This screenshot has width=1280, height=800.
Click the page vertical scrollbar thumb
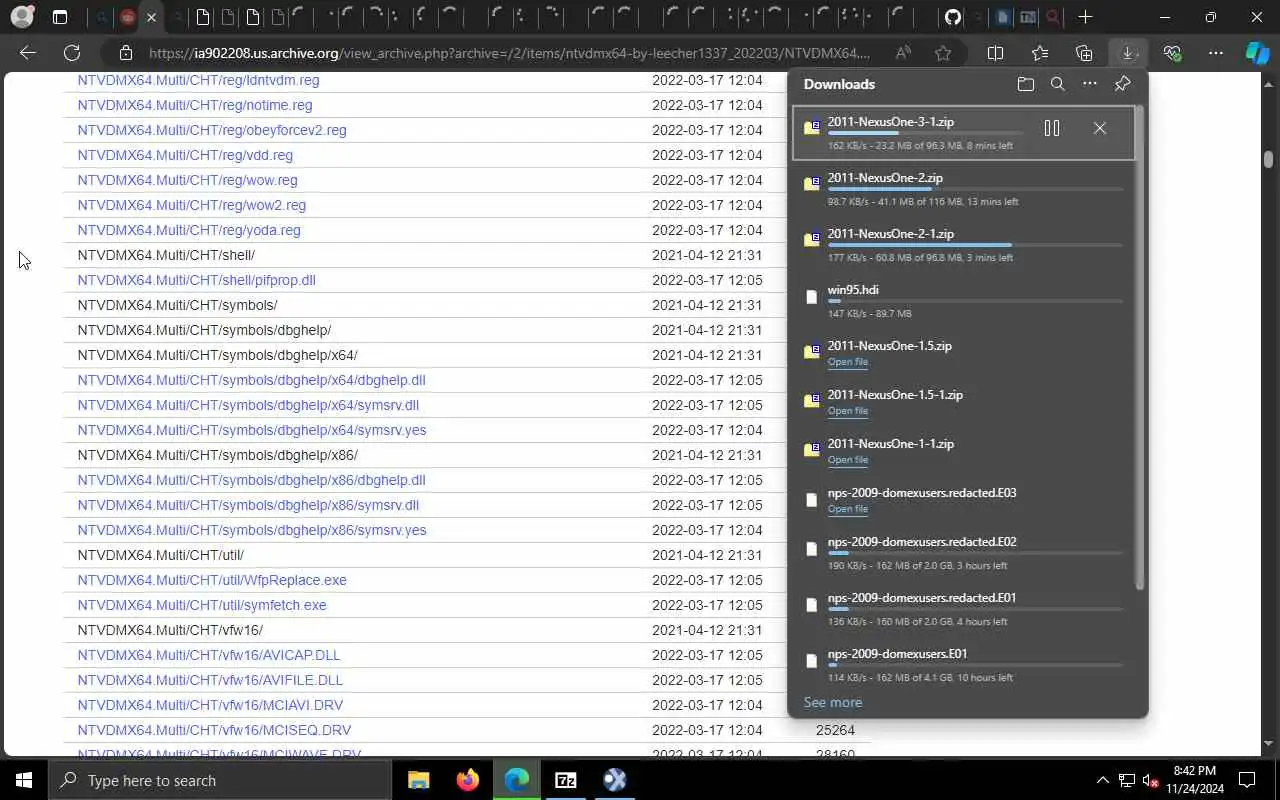click(x=1268, y=159)
